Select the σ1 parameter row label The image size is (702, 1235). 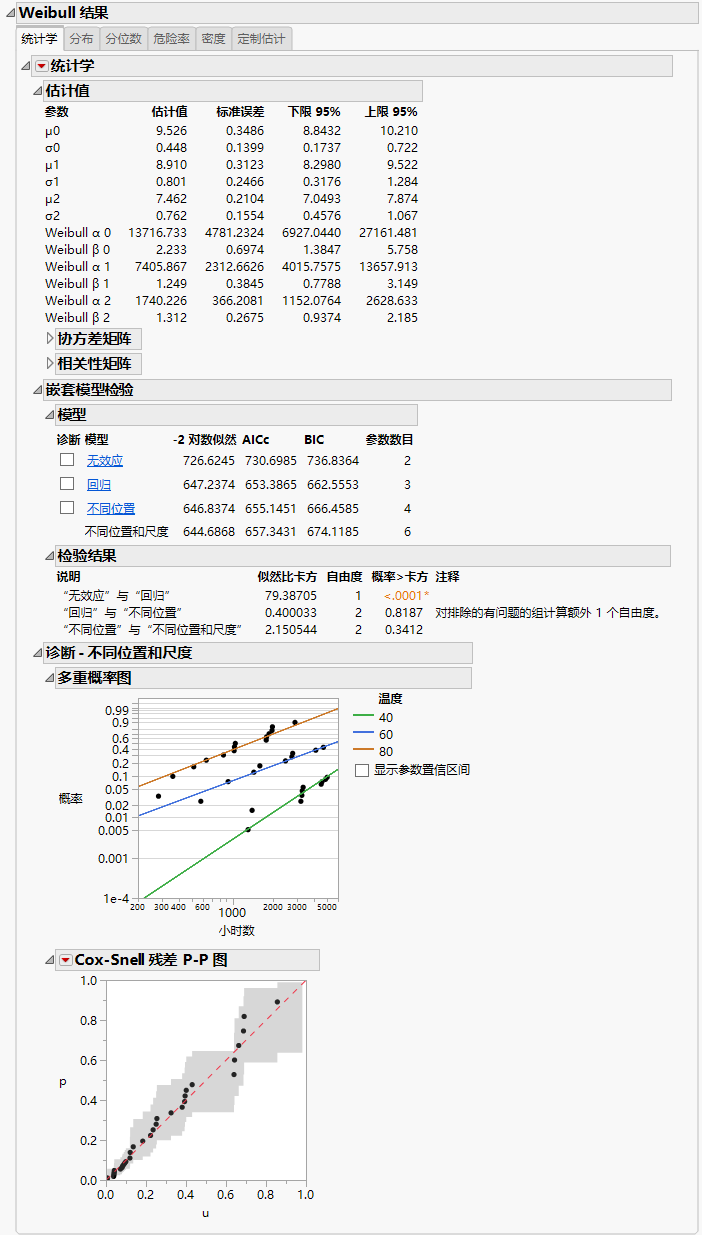[x=52, y=181]
